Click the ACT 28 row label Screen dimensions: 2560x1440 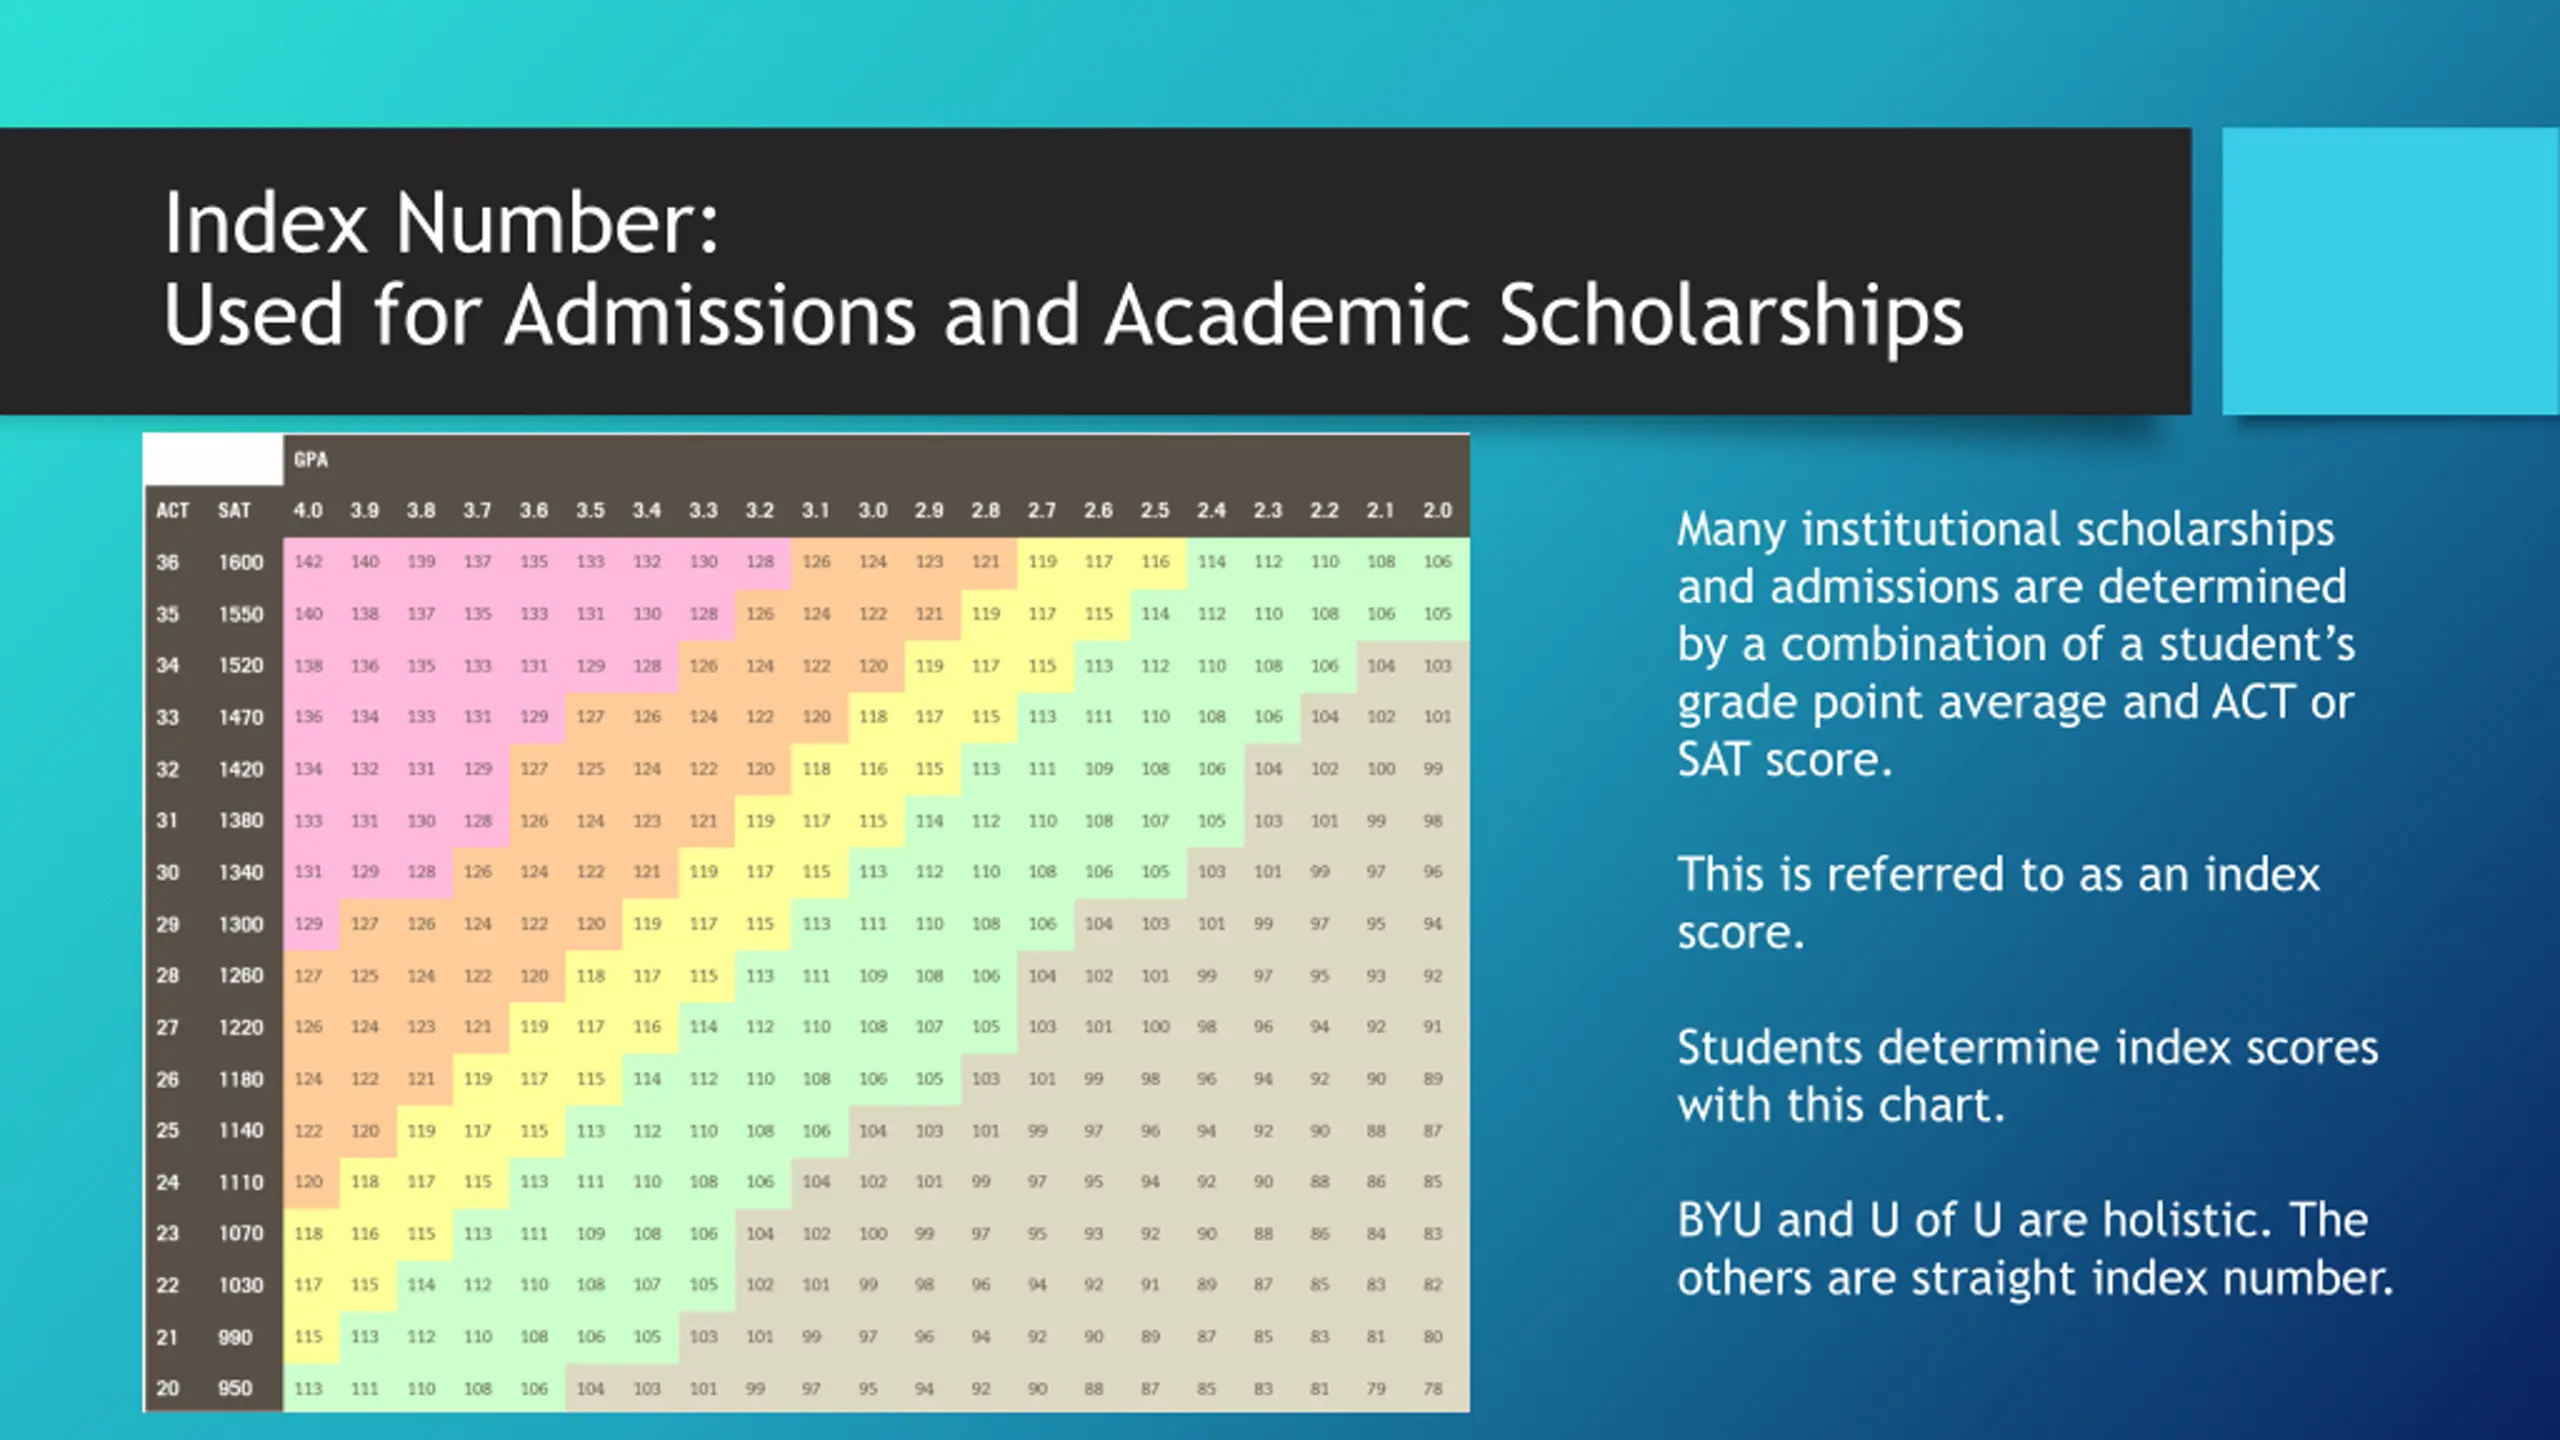coord(167,975)
